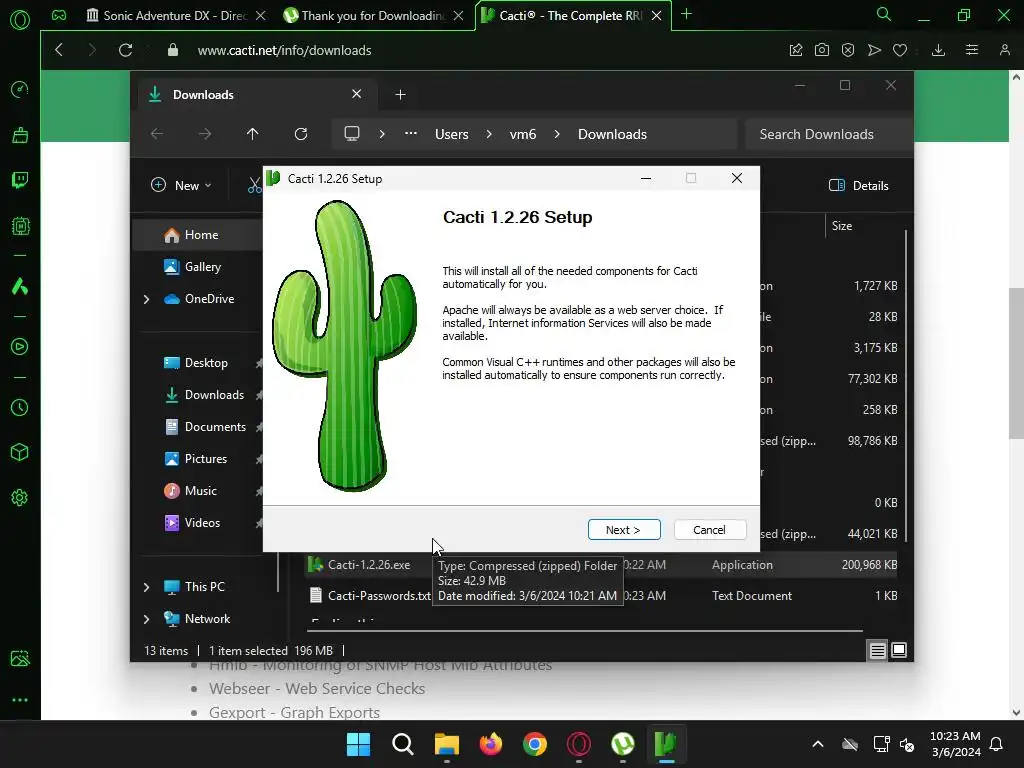The height and width of the screenshot is (768, 1024).
Task: Open Home in navigation pane
Action: (x=199, y=235)
